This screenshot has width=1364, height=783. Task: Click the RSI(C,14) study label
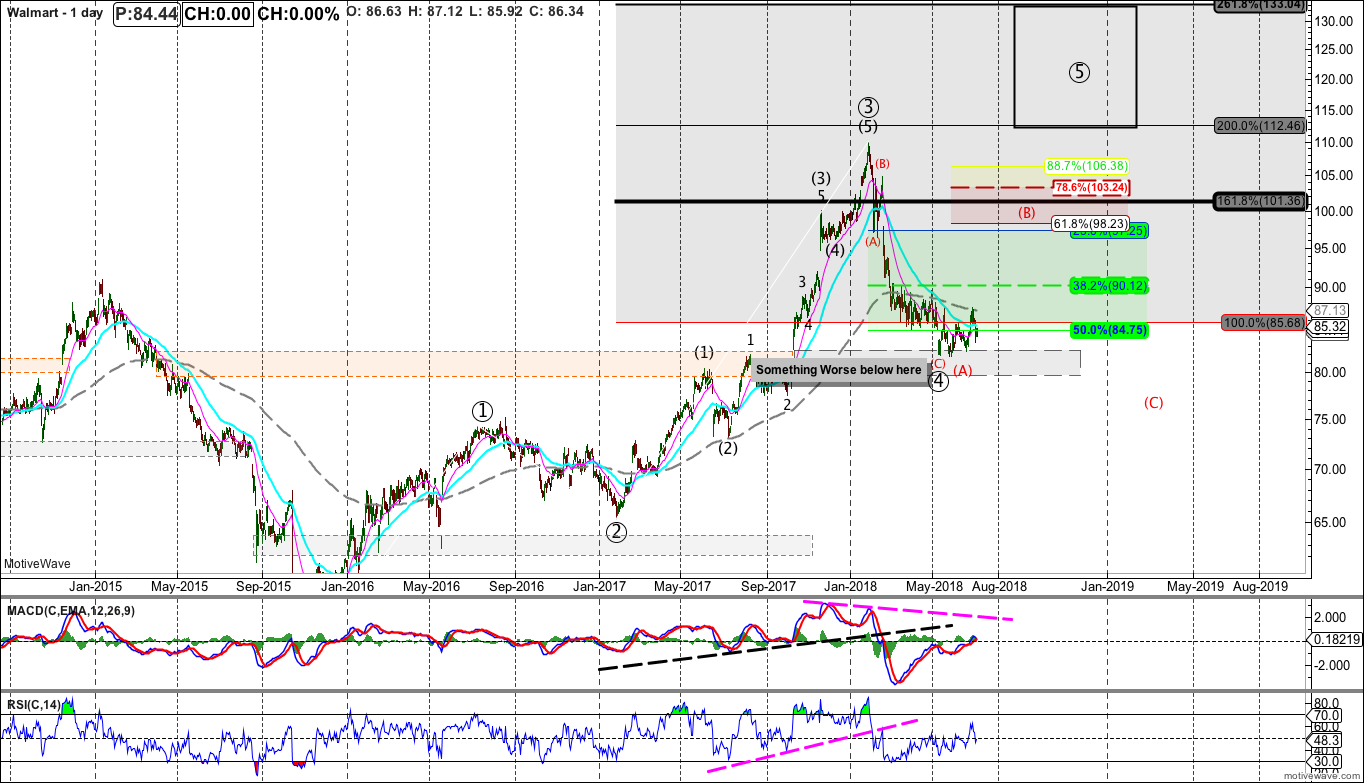pos(32,705)
